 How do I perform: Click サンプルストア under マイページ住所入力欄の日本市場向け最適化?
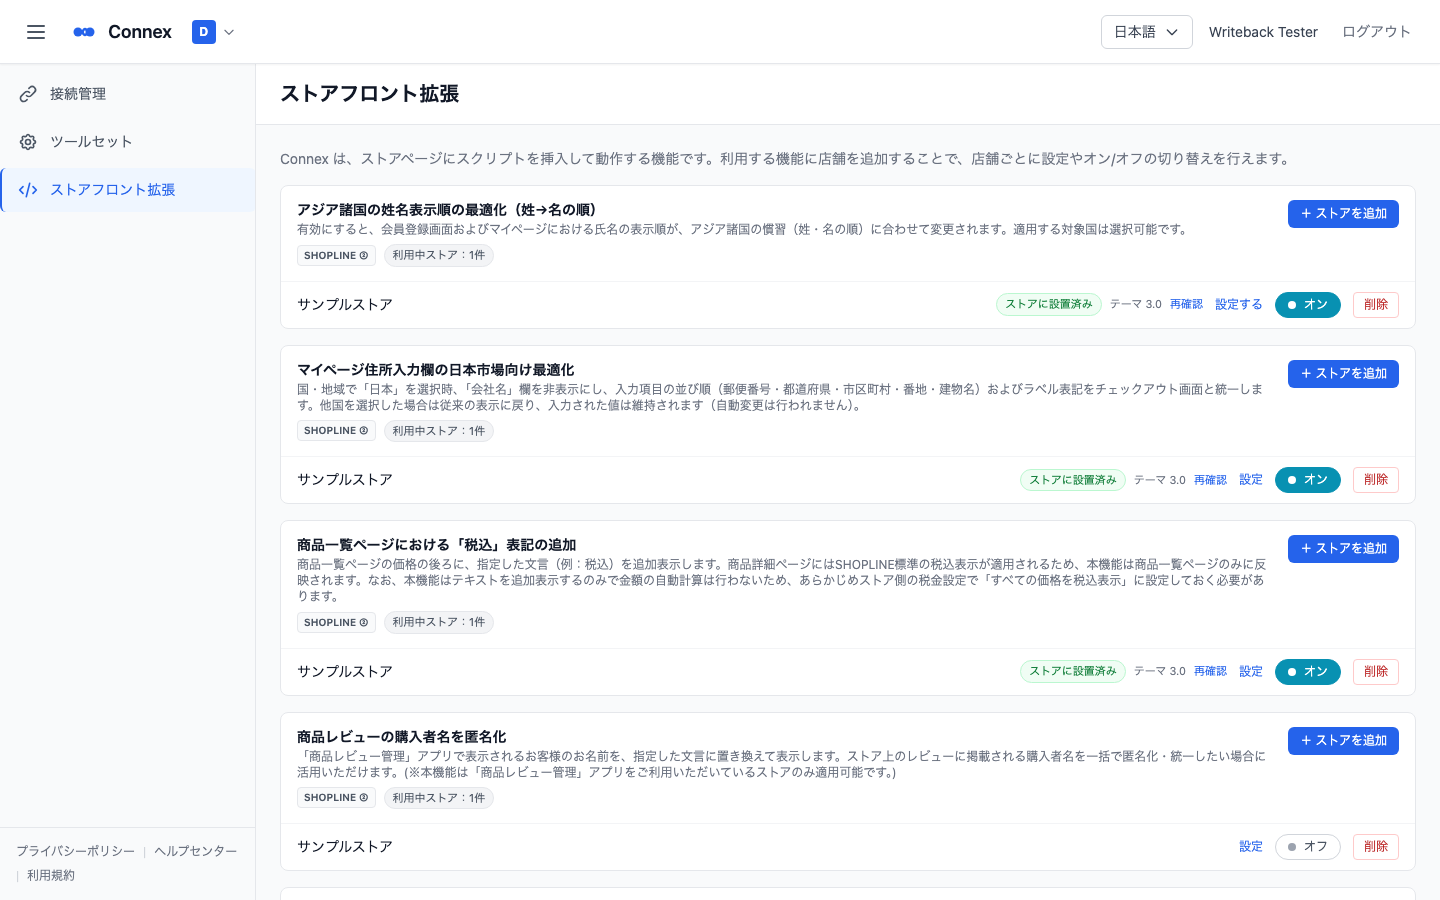[345, 480]
